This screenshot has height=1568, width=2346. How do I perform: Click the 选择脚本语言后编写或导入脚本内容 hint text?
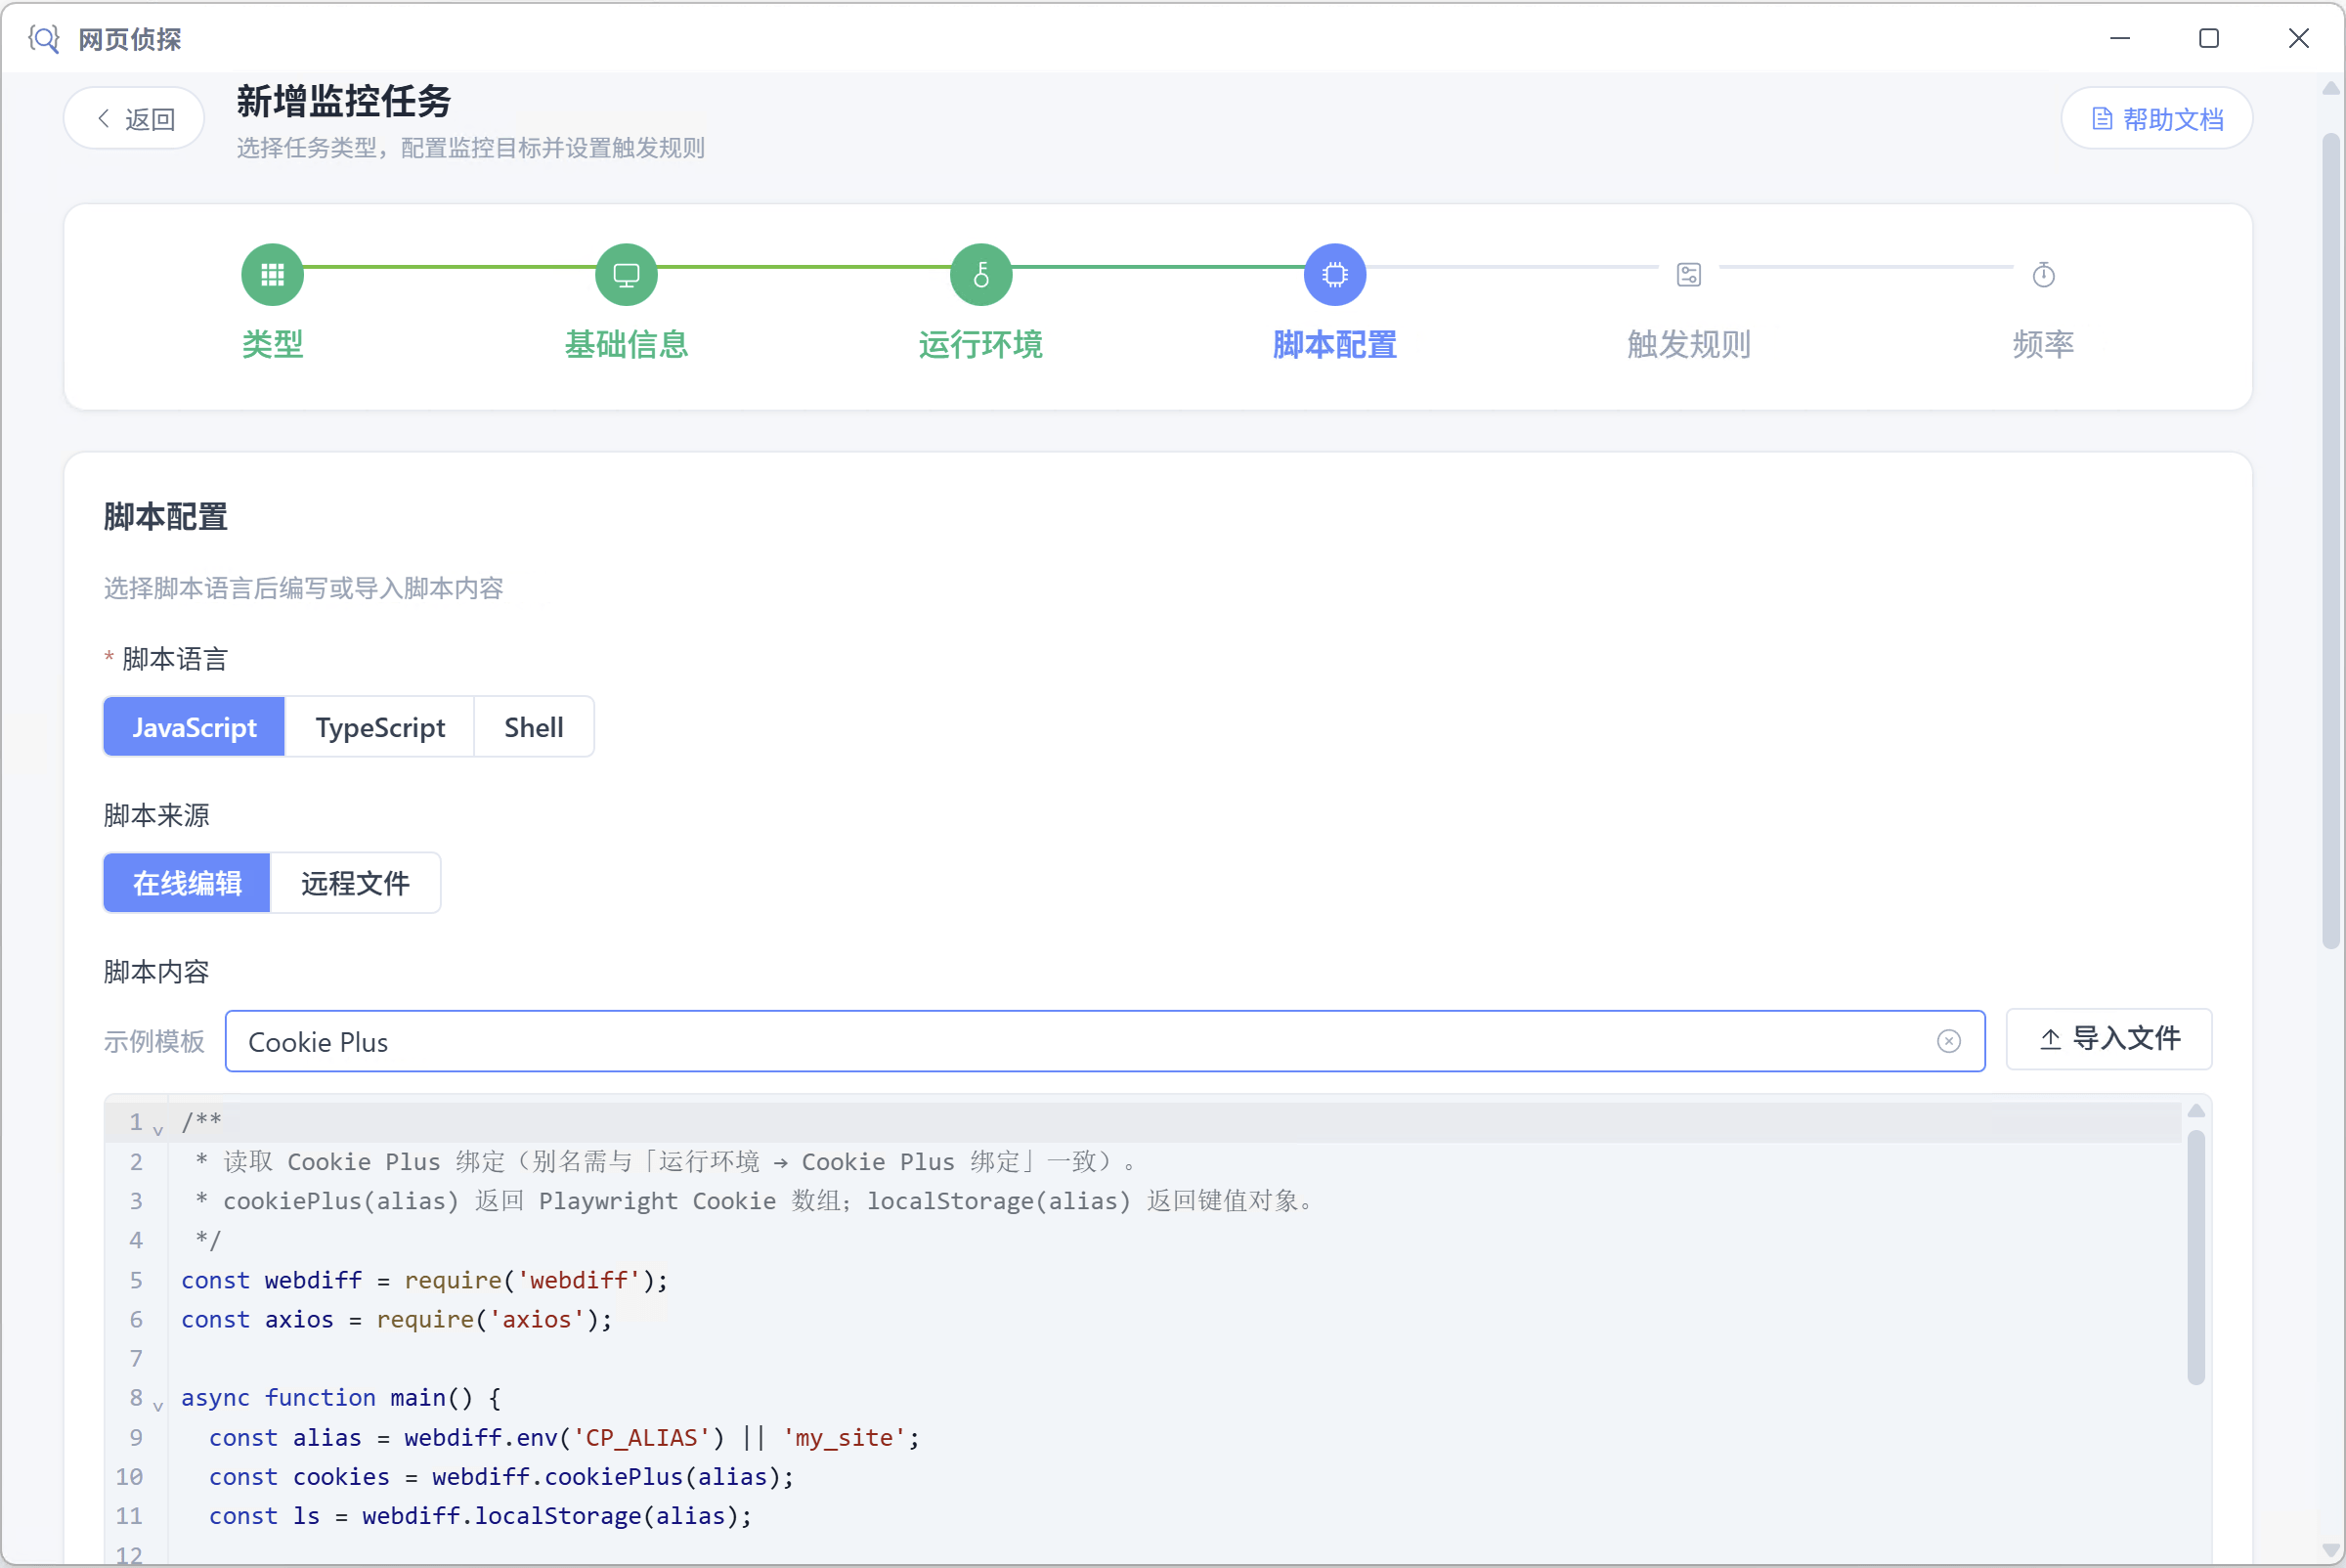303,587
